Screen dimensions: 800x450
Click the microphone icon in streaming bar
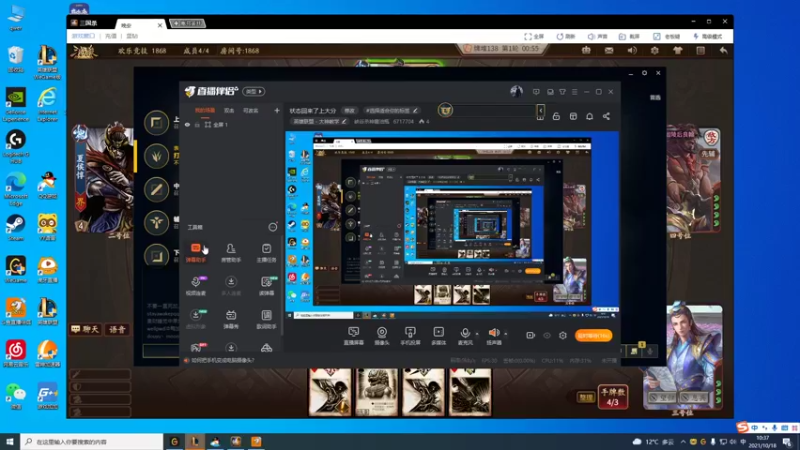[465, 333]
